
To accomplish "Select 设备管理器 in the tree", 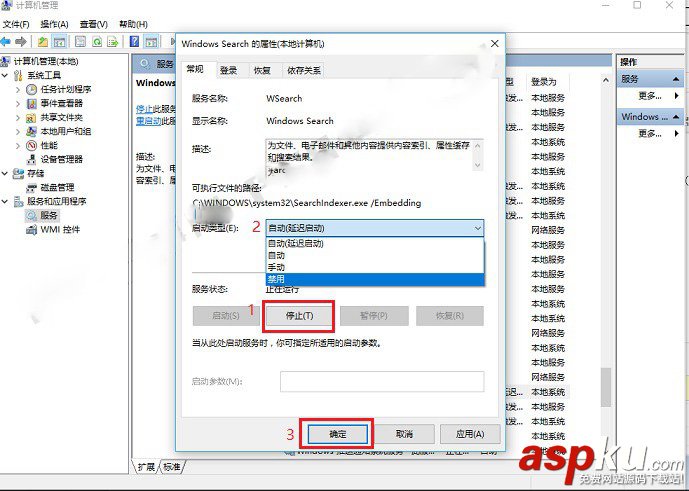I will (61, 159).
